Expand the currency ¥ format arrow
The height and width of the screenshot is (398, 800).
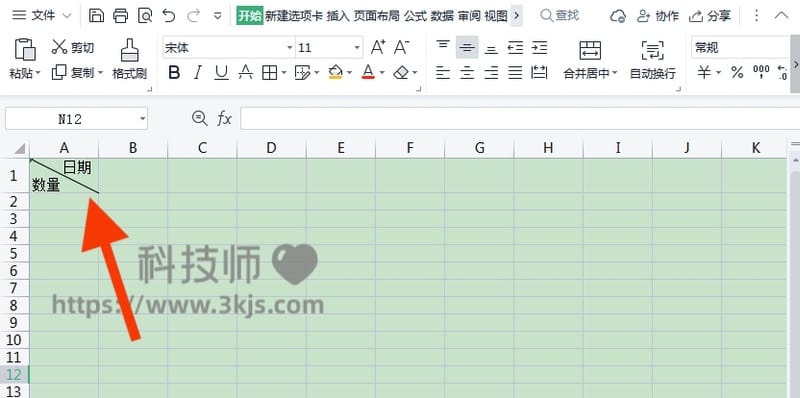[718, 73]
